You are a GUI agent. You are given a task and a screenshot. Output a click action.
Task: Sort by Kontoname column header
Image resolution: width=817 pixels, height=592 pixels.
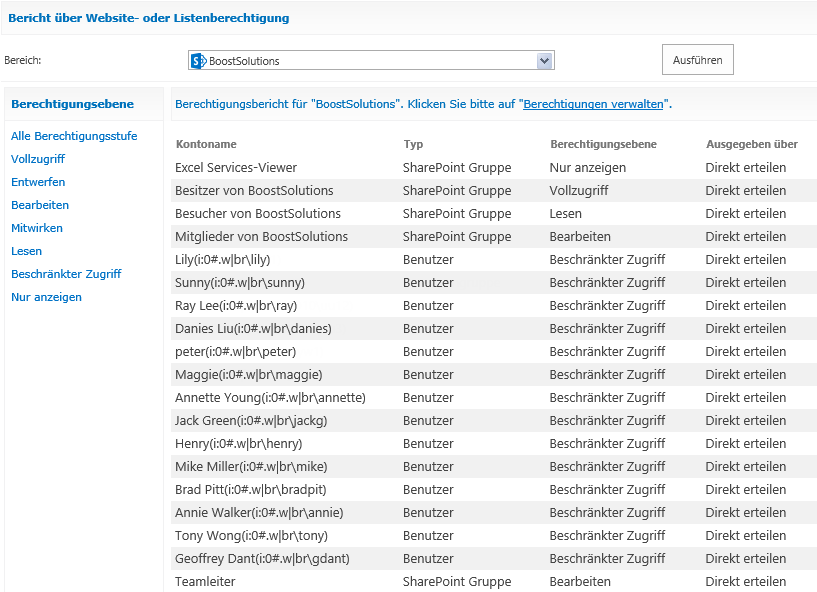(x=206, y=144)
